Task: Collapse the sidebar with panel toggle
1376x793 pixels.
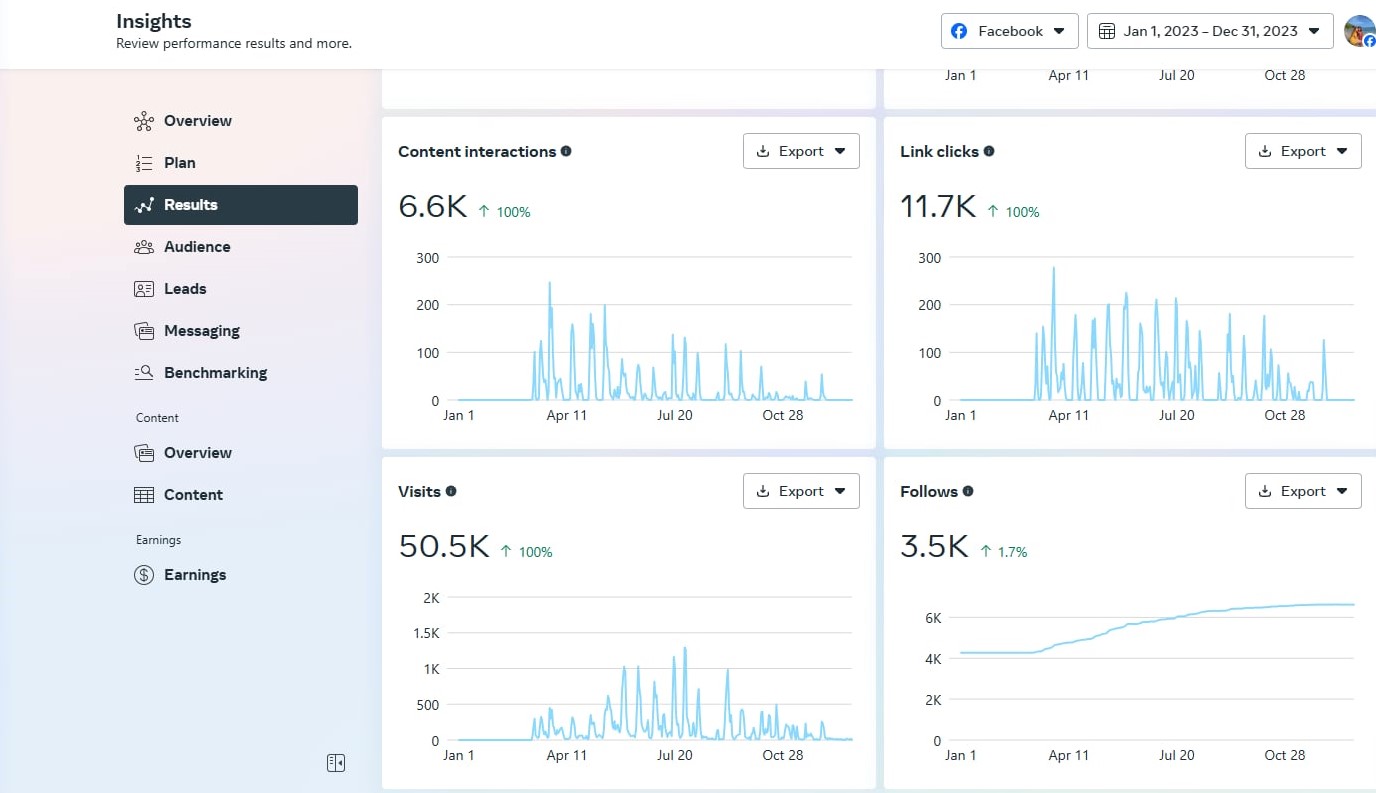Action: [336, 763]
